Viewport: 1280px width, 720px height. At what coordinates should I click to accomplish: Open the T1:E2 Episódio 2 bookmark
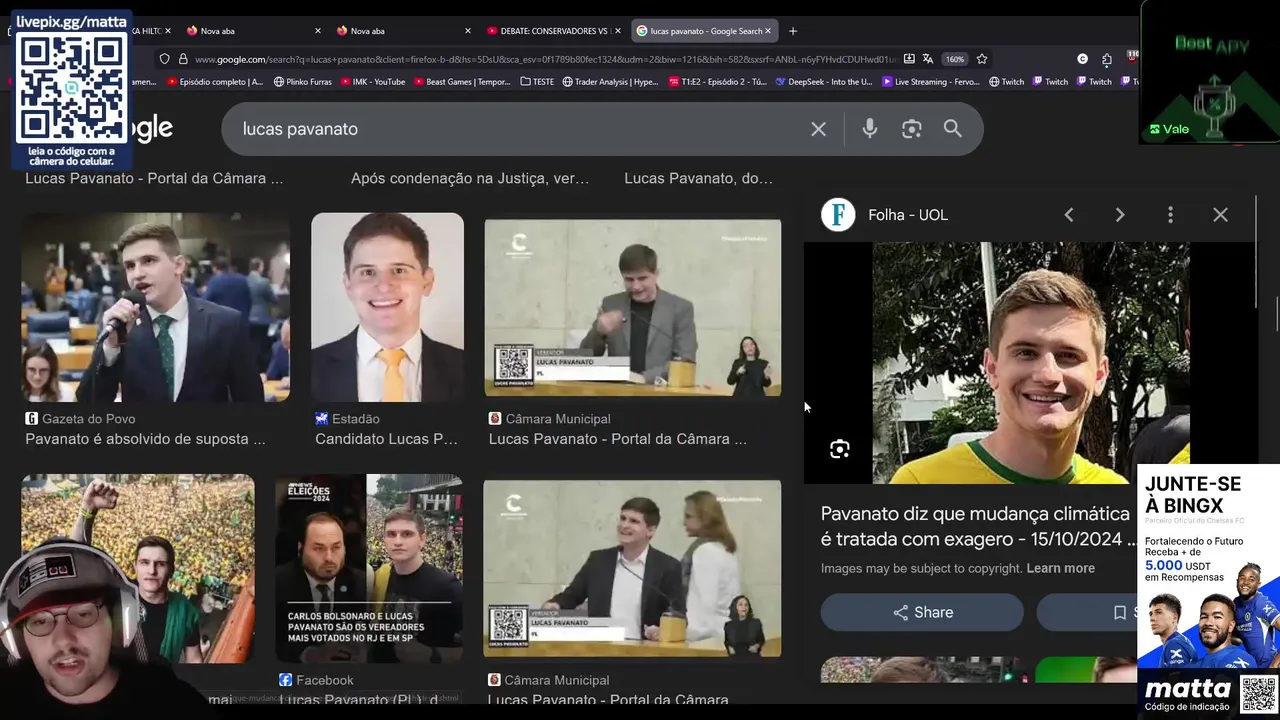click(717, 82)
